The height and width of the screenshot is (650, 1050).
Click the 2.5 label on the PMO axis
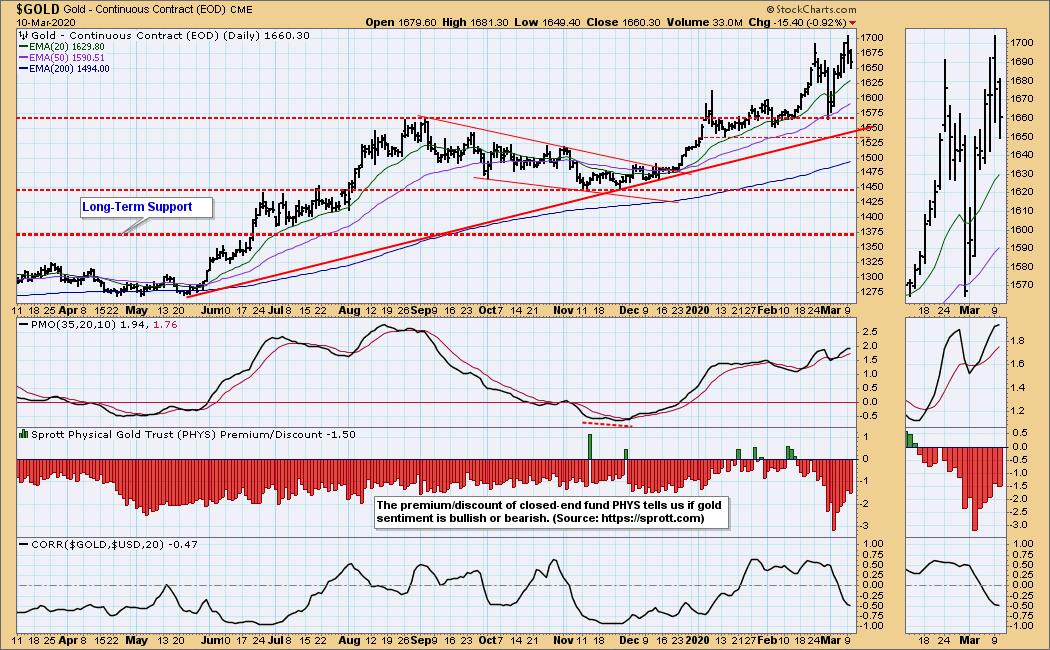tap(869, 332)
